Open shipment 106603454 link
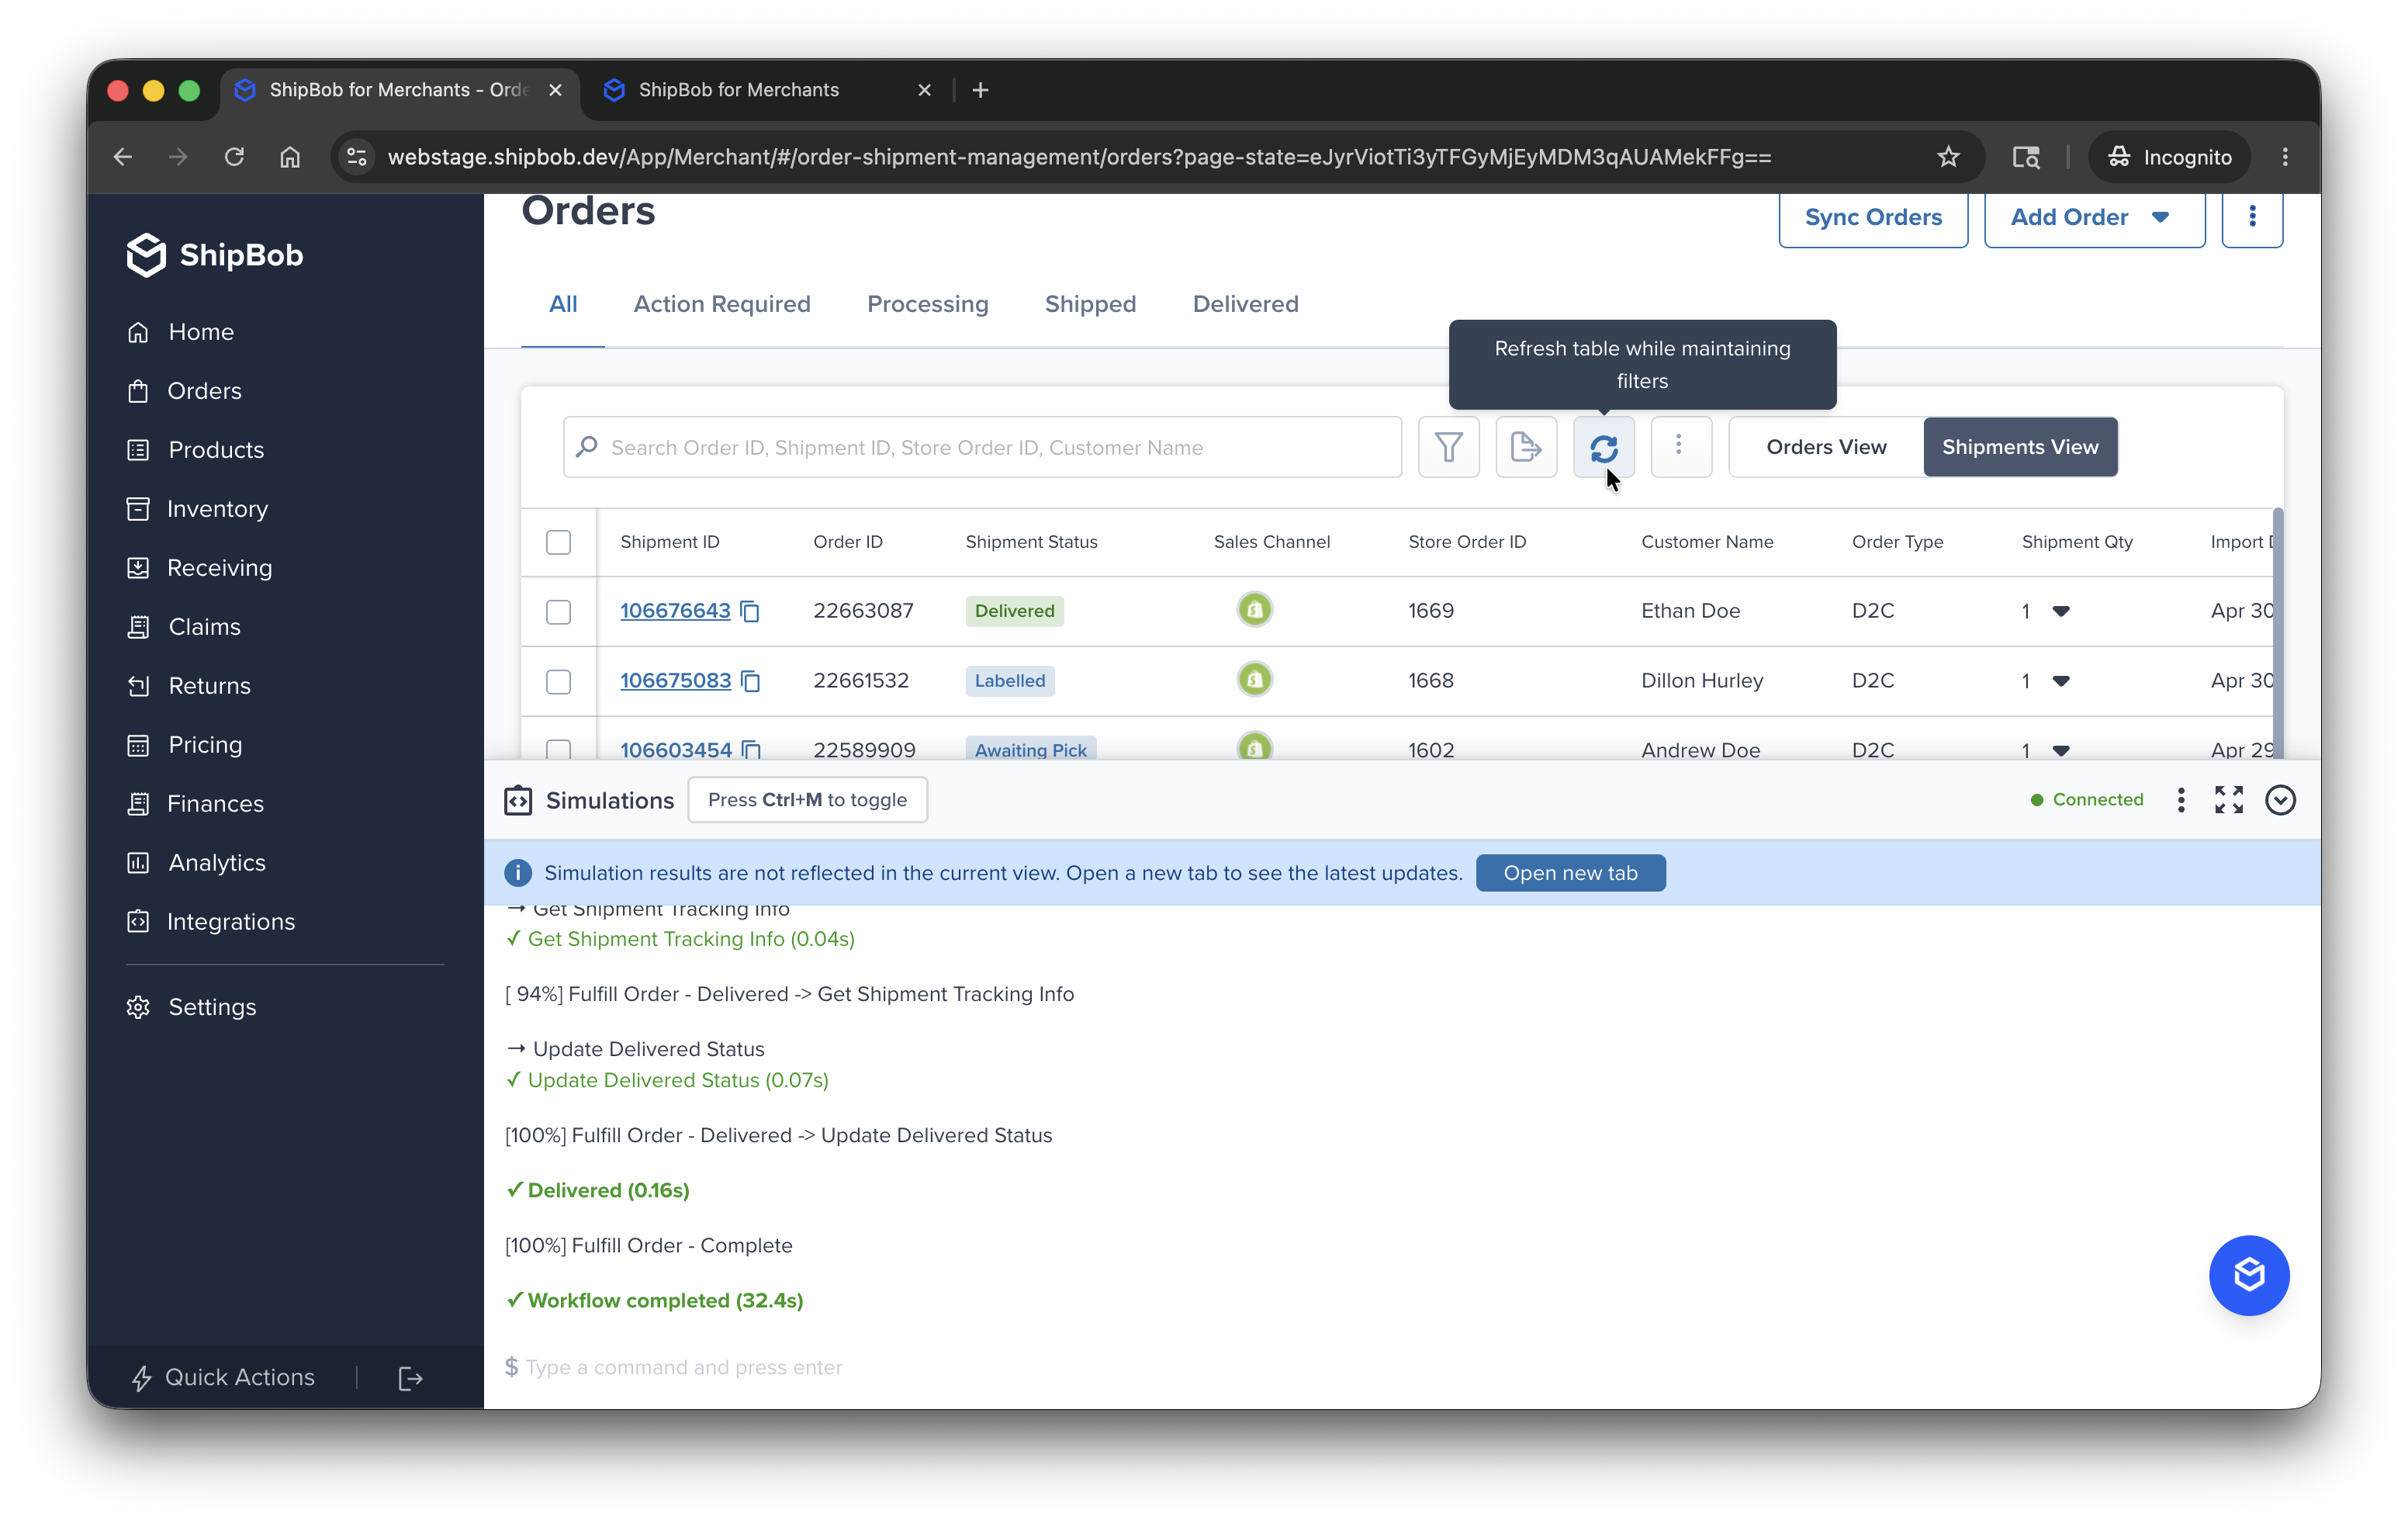The height and width of the screenshot is (1524, 2408). pos(676,750)
